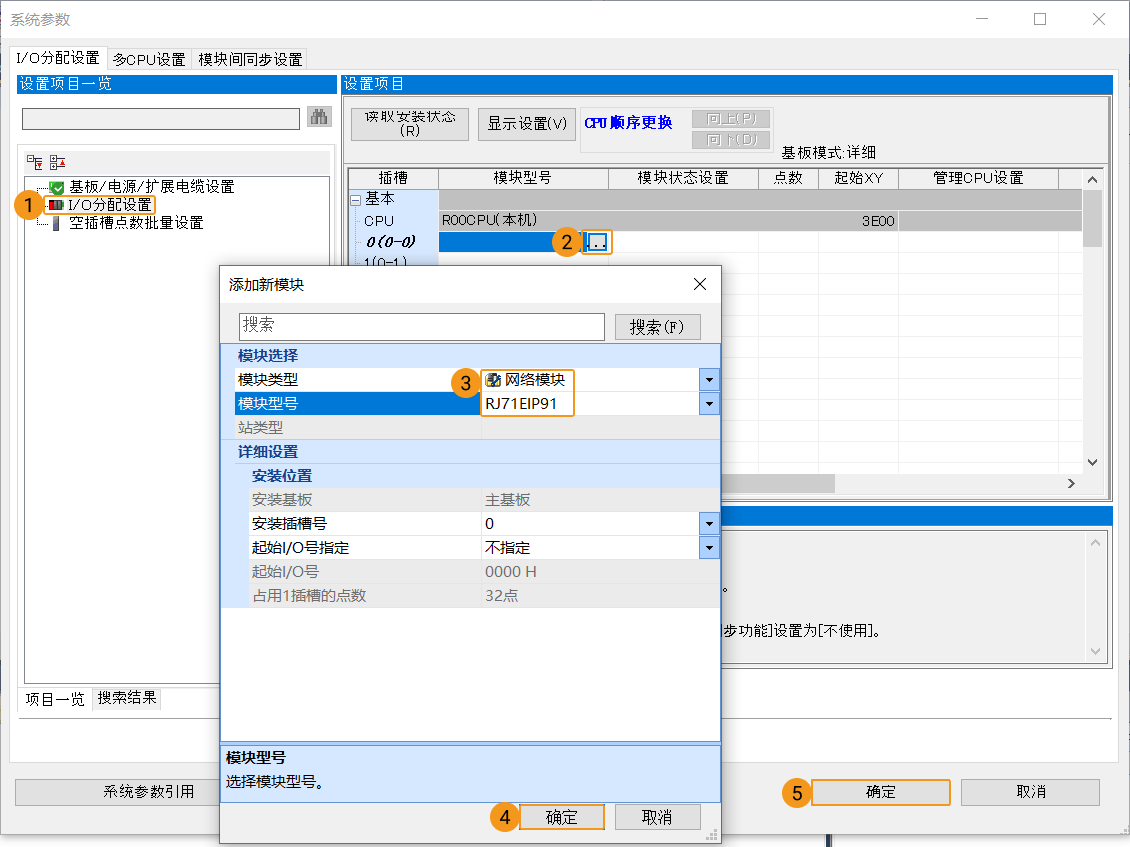Open the 模块型号 dropdown arrow

click(709, 404)
